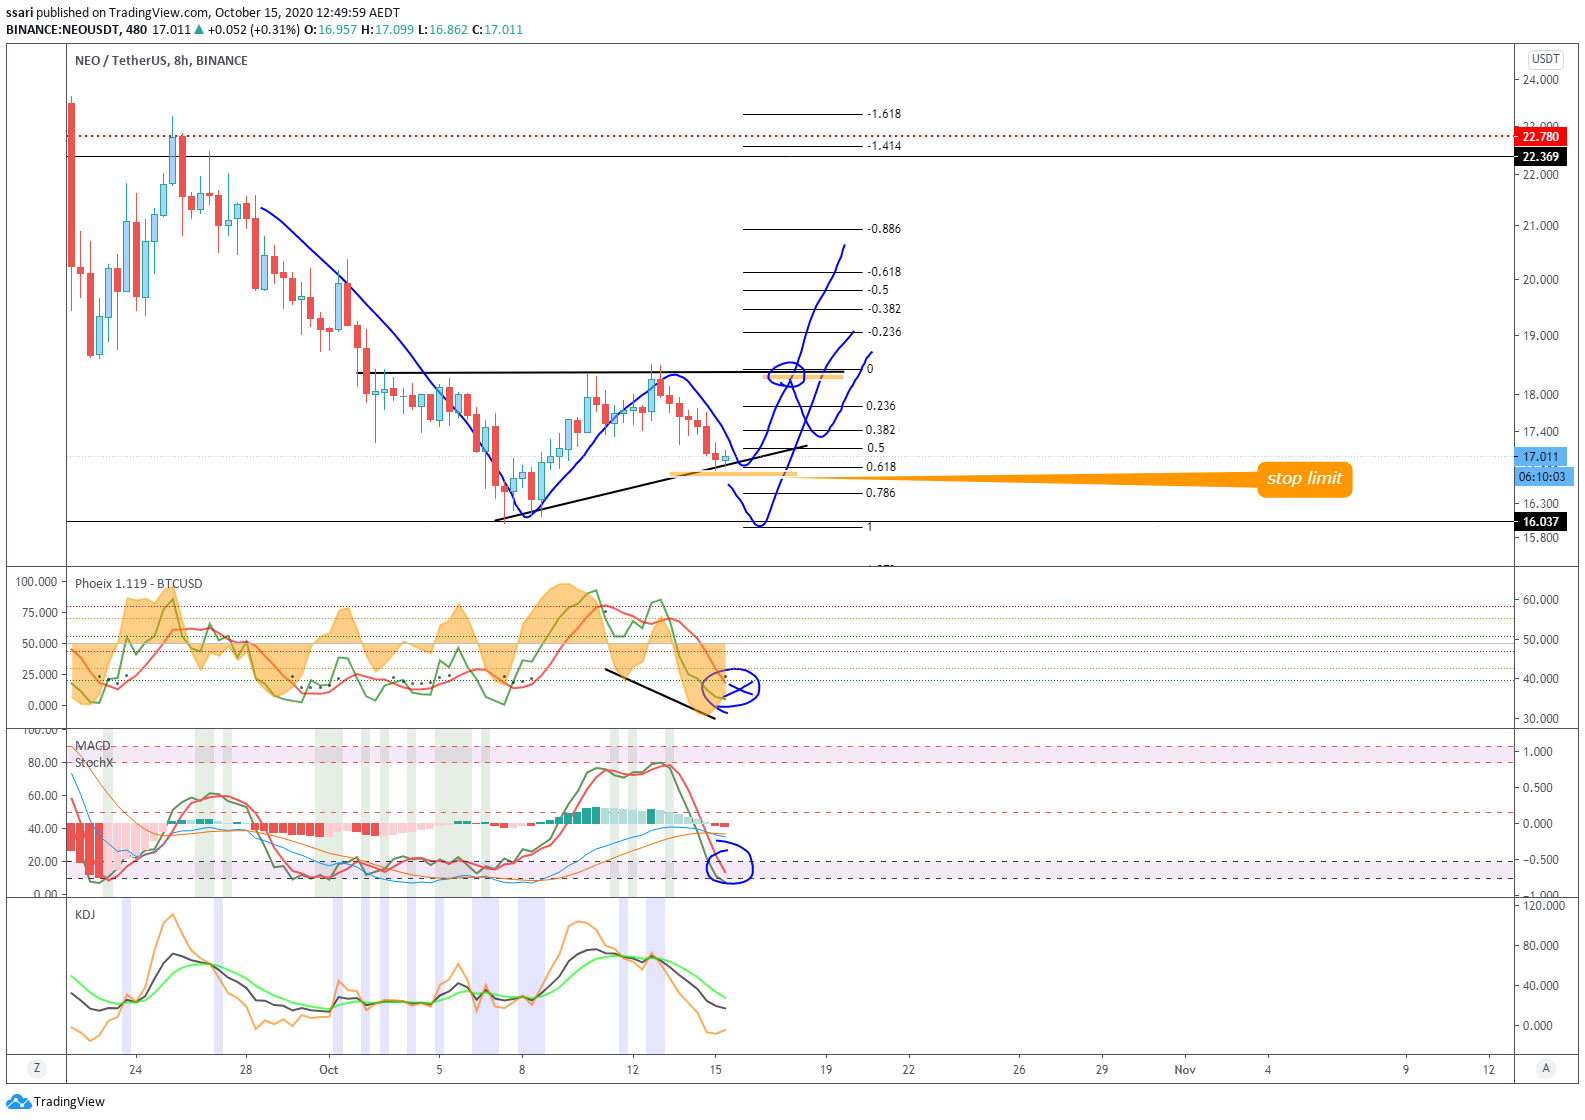
Task: Click the -0.382 Fibonacci level label
Action: click(884, 309)
